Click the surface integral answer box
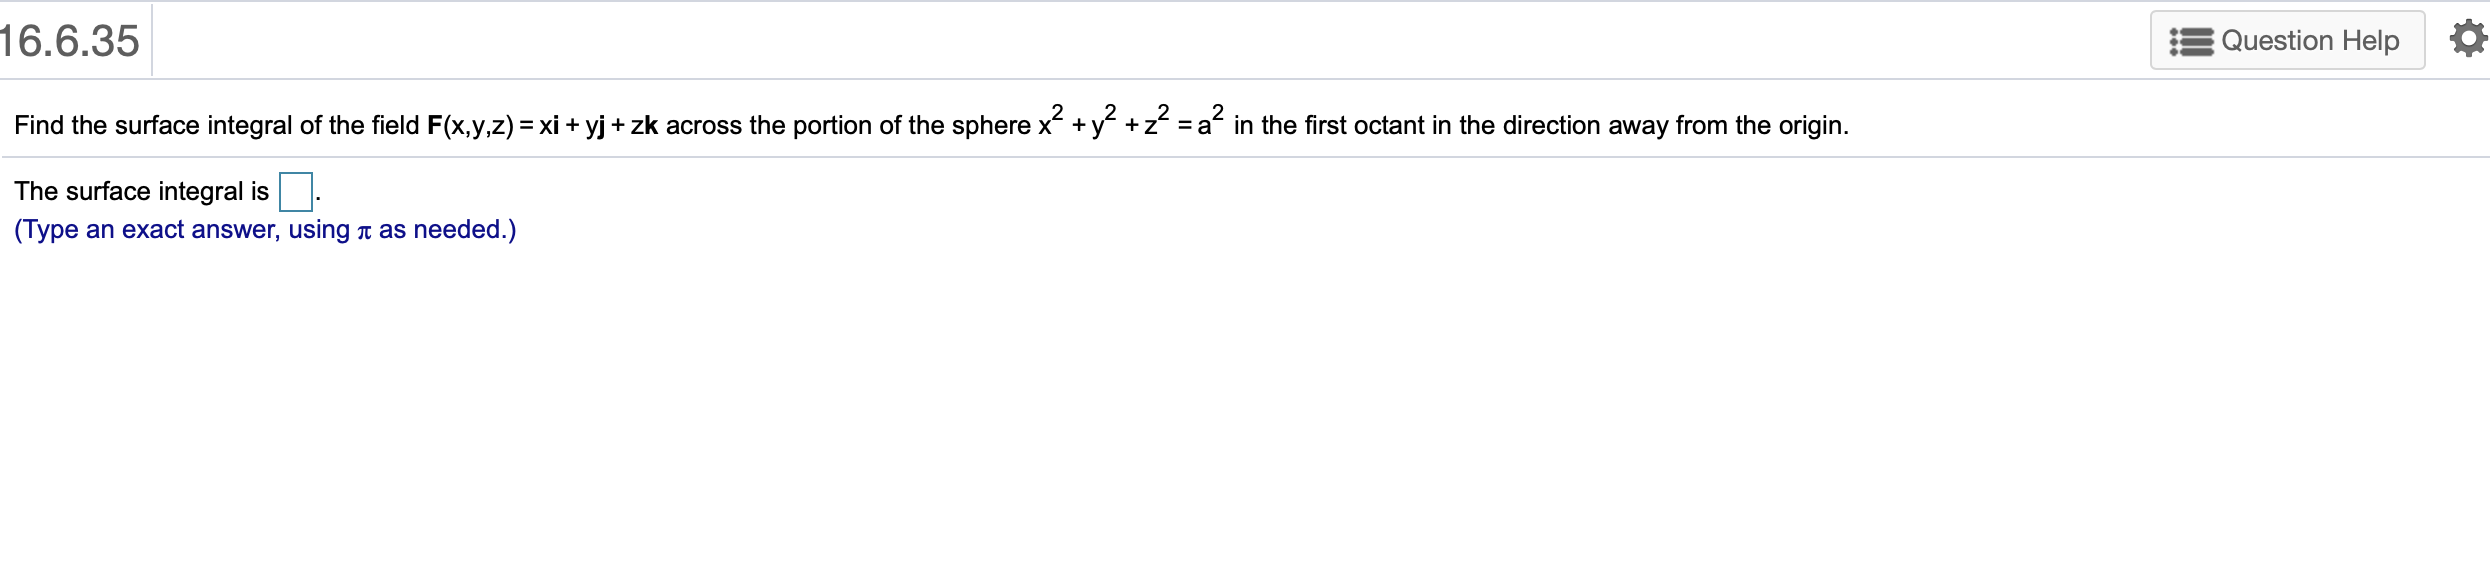The image size is (2490, 578). [x=295, y=191]
